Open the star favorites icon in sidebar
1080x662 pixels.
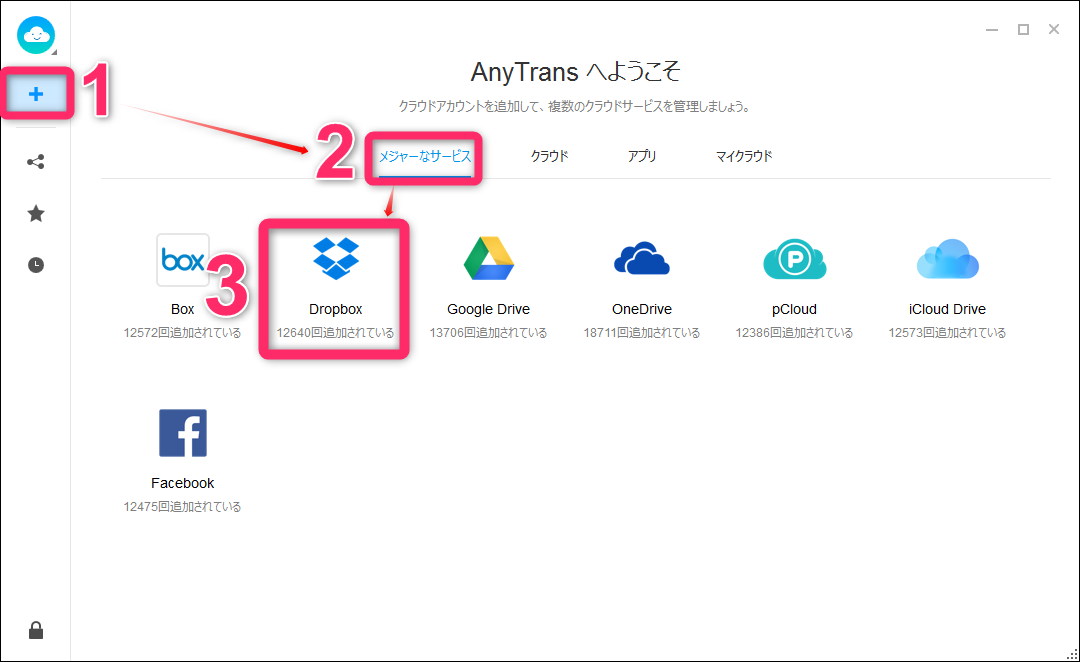point(36,214)
